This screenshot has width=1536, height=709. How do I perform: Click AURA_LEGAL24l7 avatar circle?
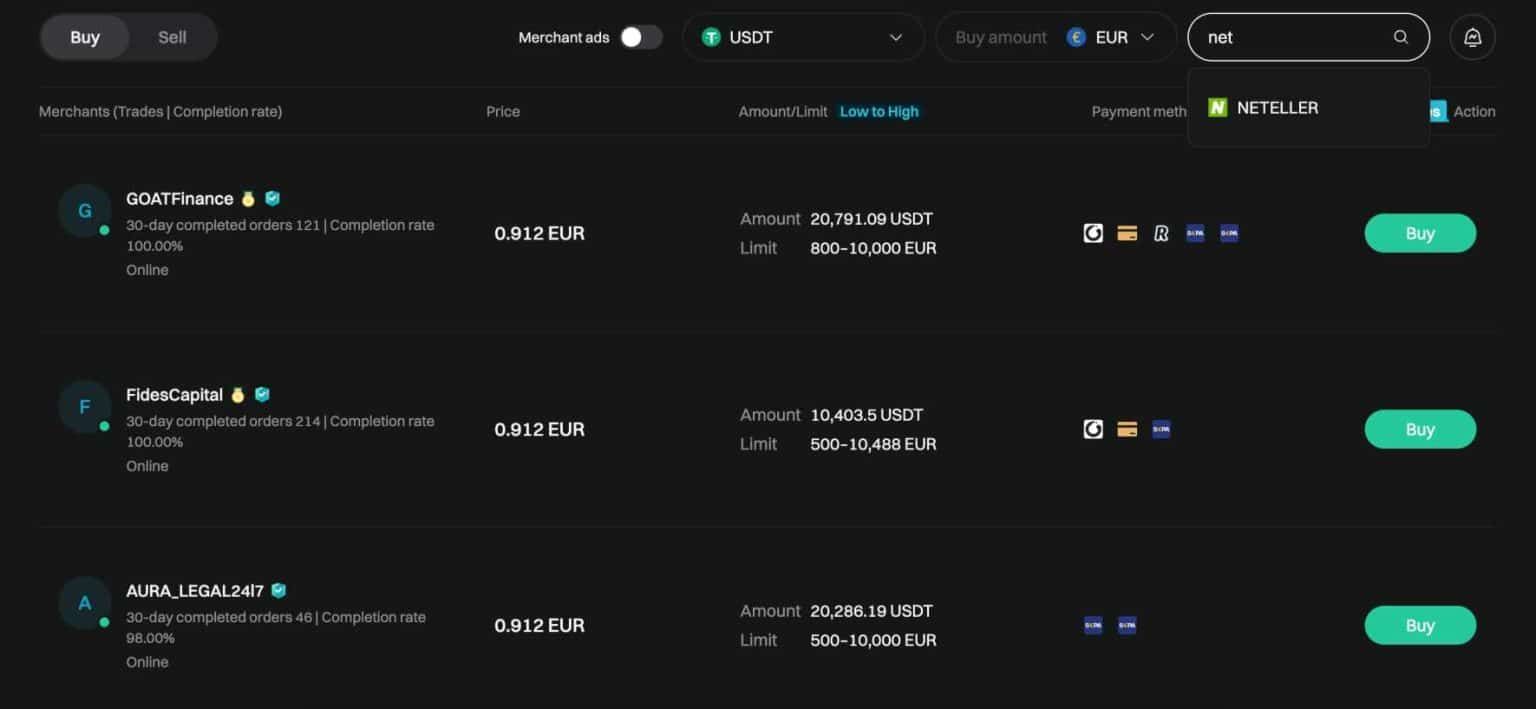[84, 603]
